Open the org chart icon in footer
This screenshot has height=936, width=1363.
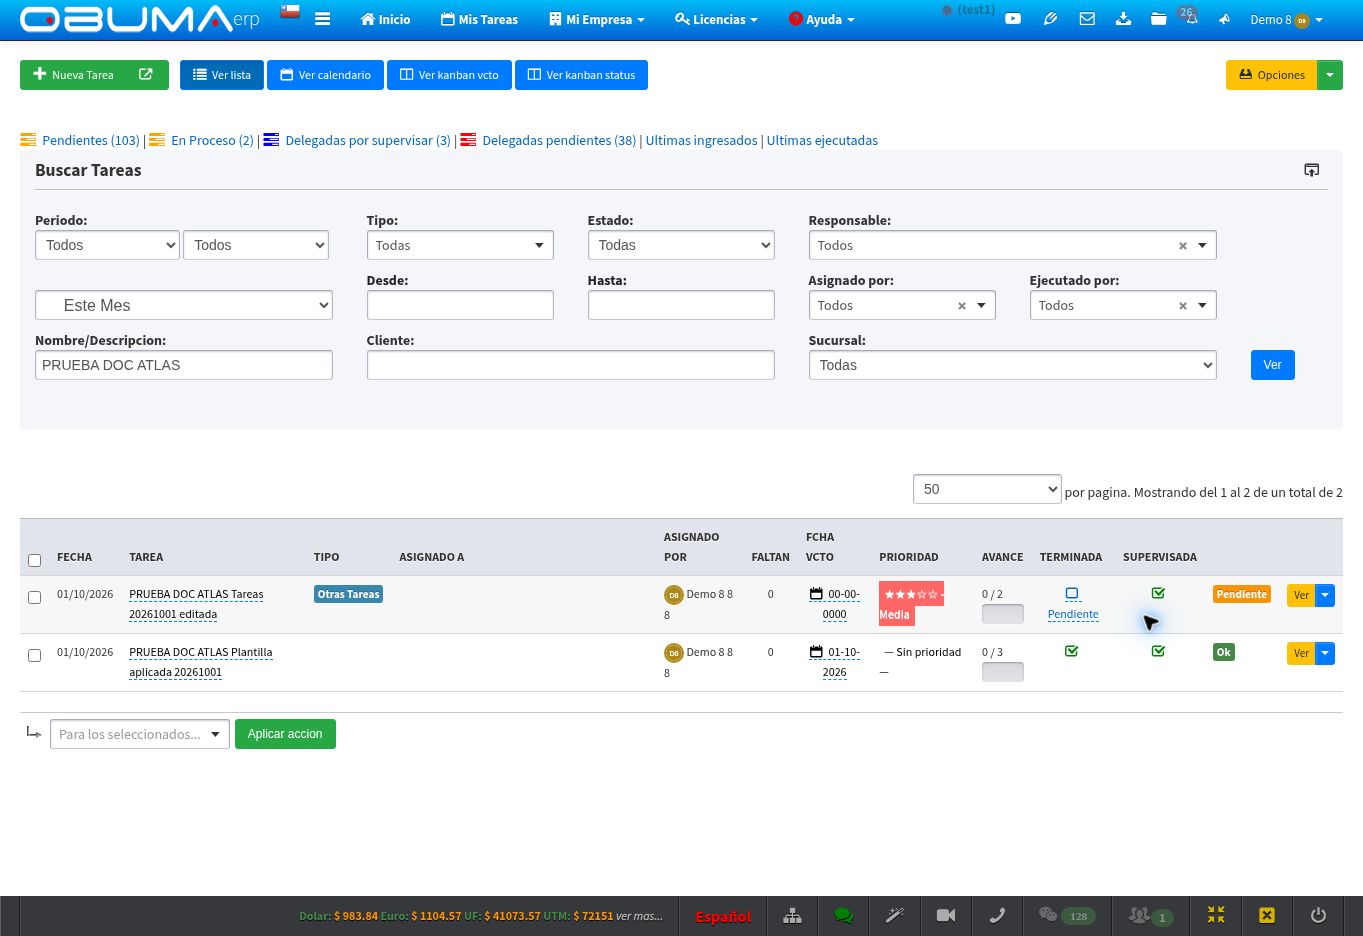(x=792, y=915)
